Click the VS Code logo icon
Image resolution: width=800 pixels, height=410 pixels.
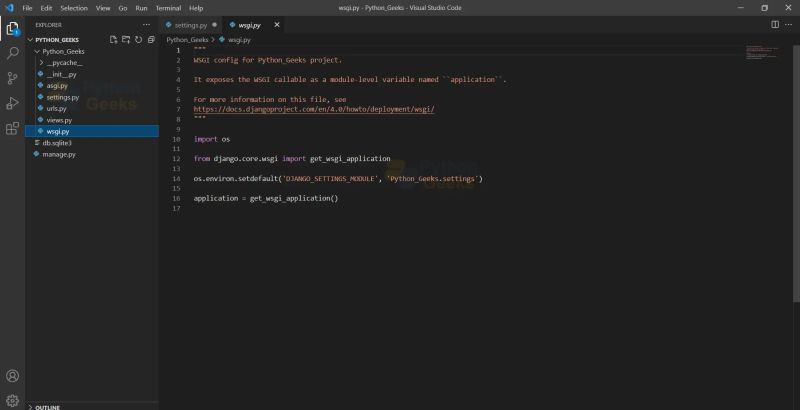point(9,8)
